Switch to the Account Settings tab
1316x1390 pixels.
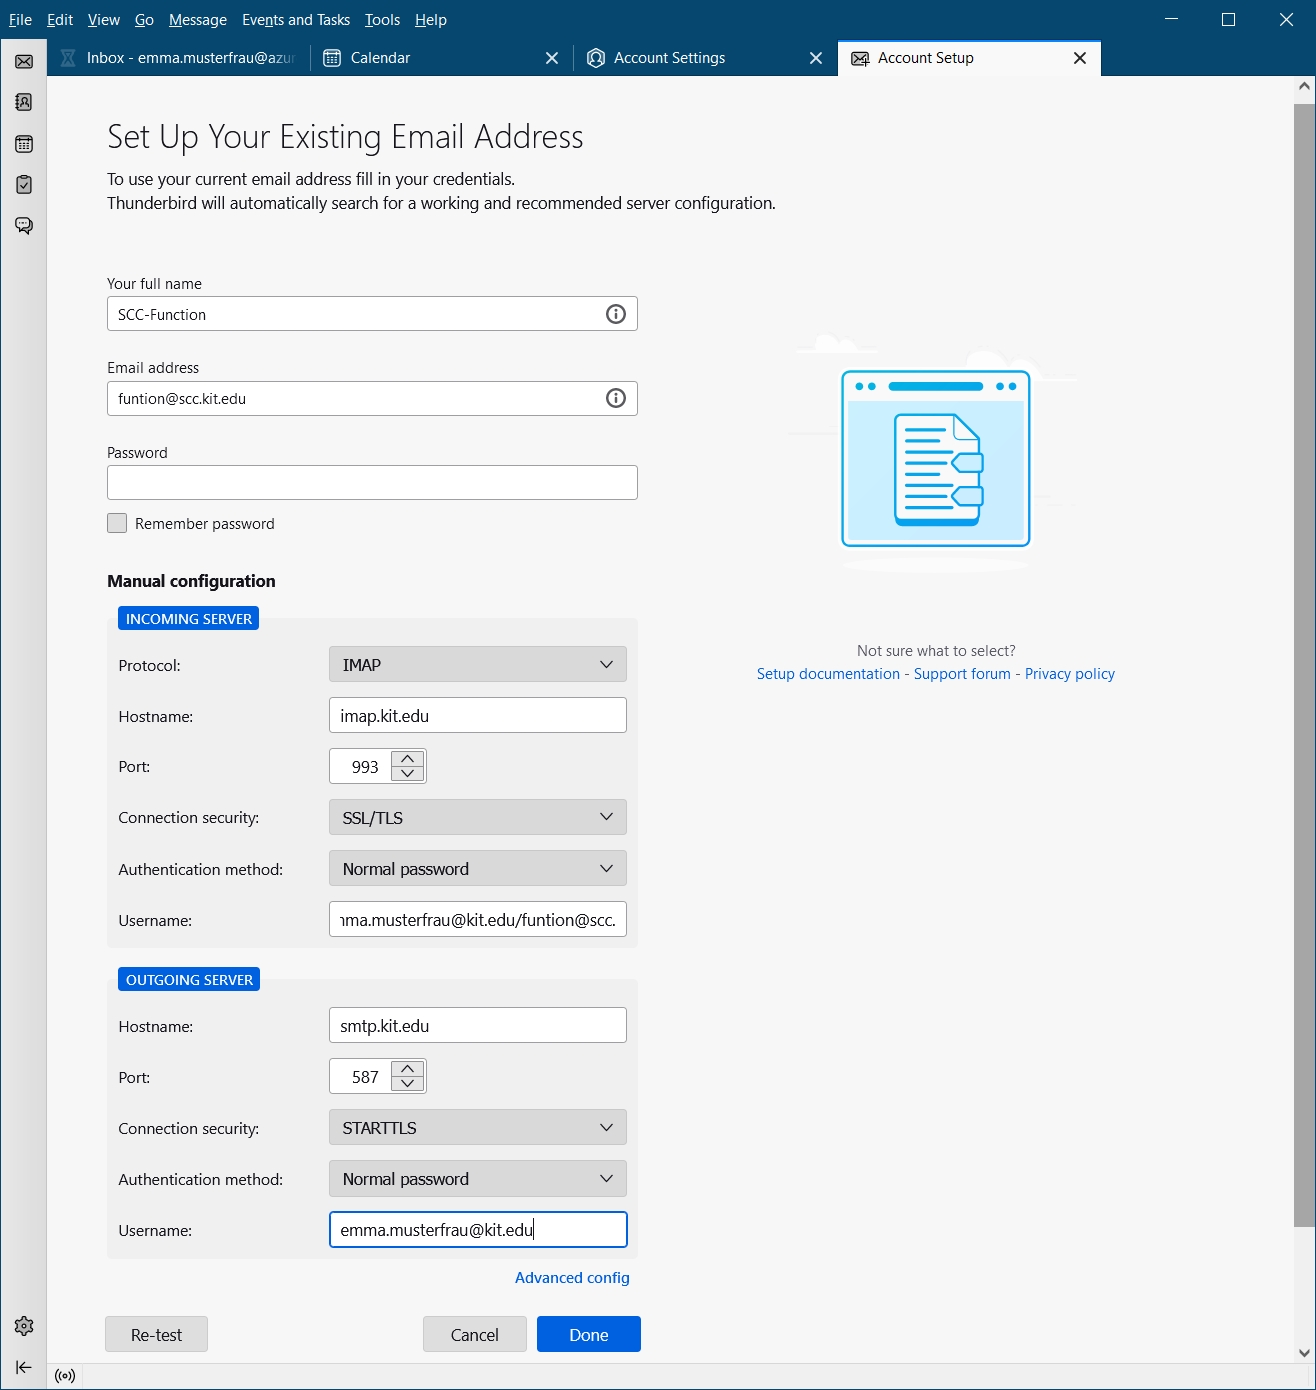tap(669, 58)
